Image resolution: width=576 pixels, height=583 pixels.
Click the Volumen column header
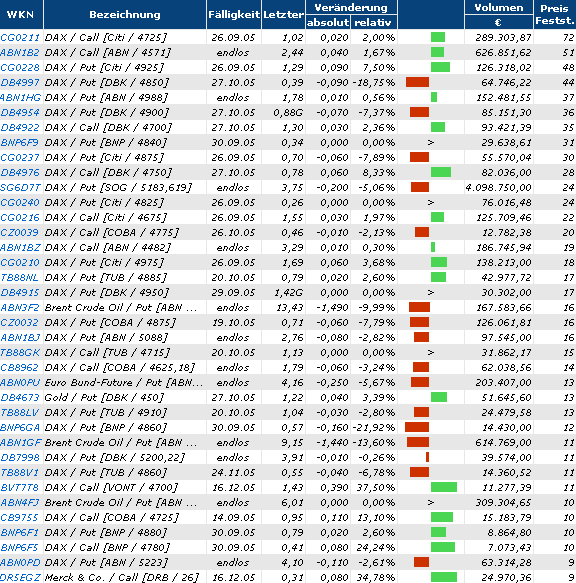click(x=499, y=7)
